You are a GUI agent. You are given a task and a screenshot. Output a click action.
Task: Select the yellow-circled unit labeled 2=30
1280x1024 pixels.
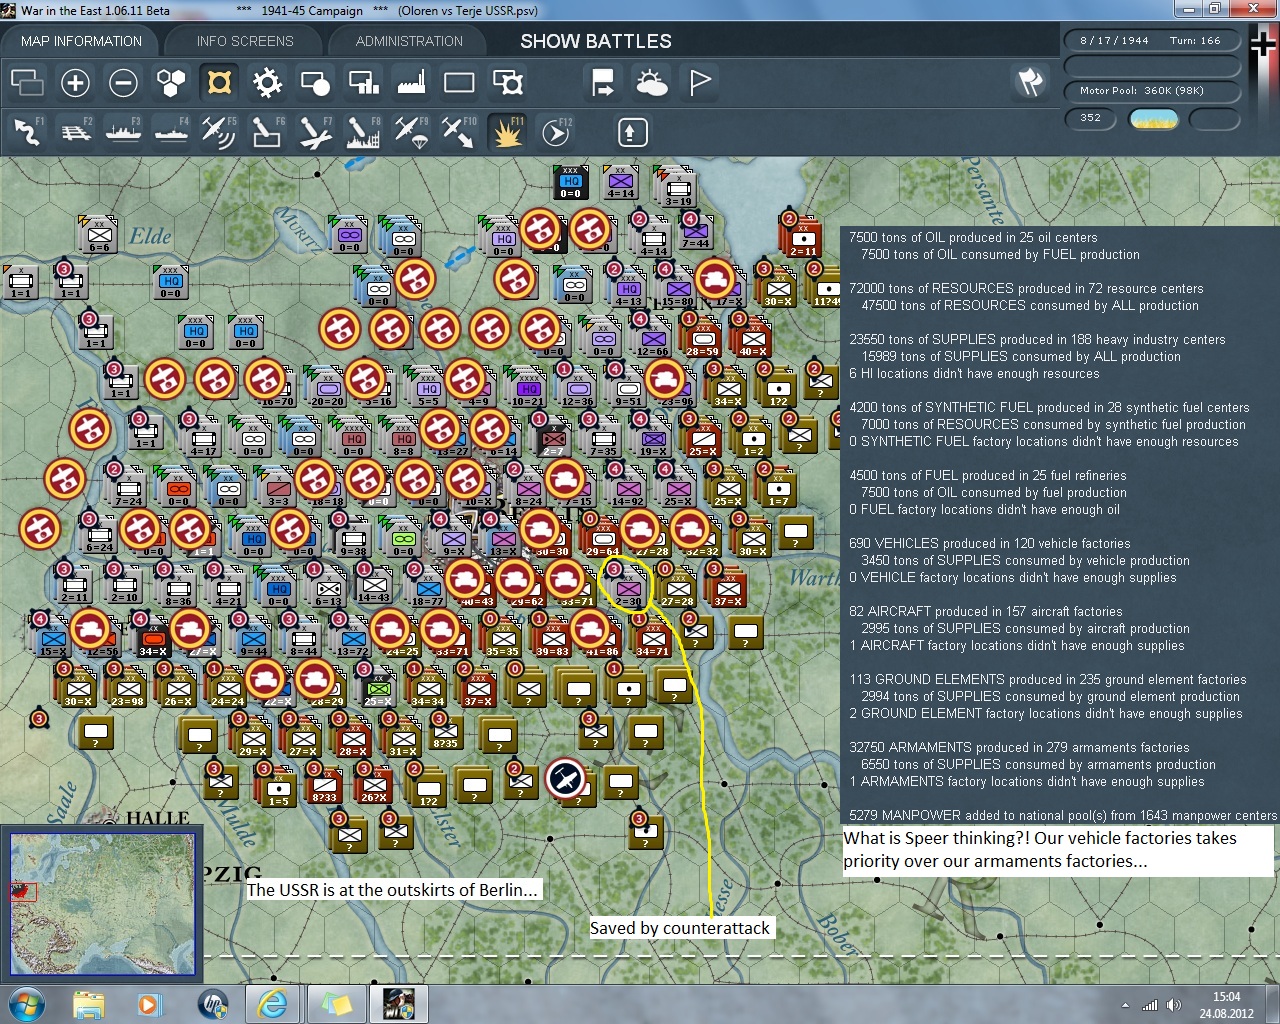pos(628,586)
